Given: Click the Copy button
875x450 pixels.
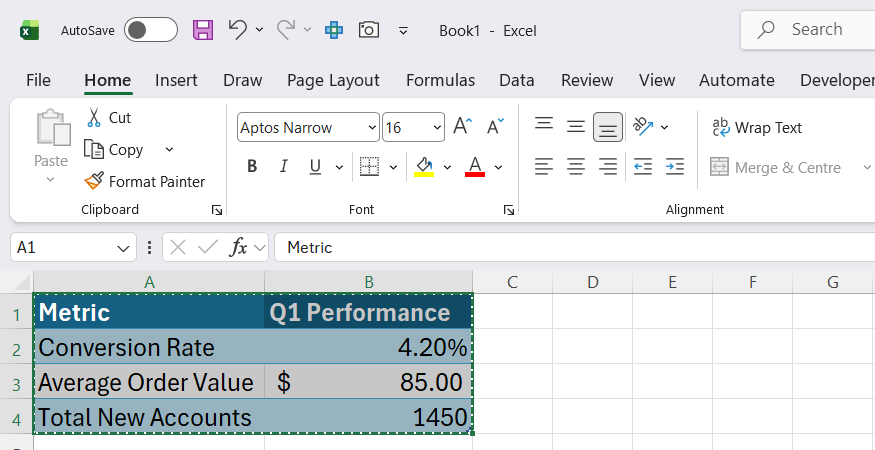Looking at the screenshot, I should tap(116, 150).
